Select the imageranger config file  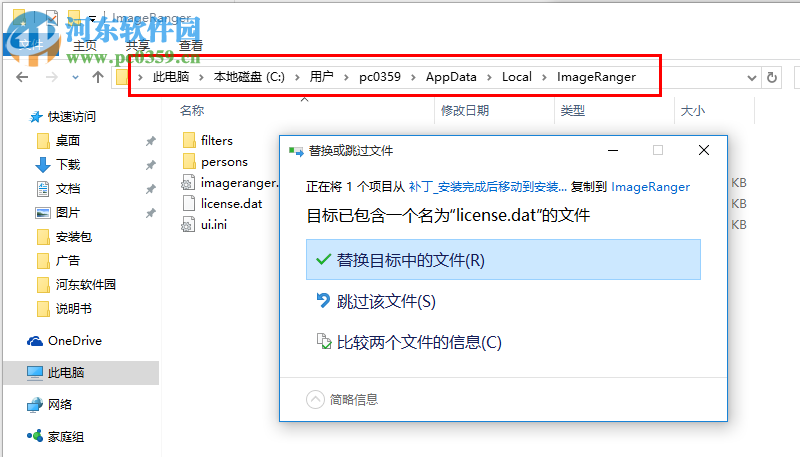click(239, 183)
